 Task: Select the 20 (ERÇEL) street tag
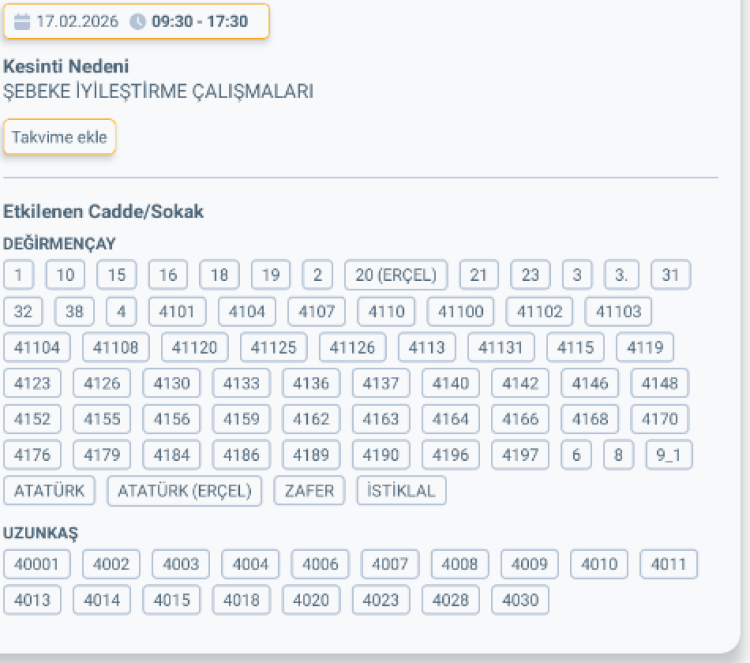396,275
